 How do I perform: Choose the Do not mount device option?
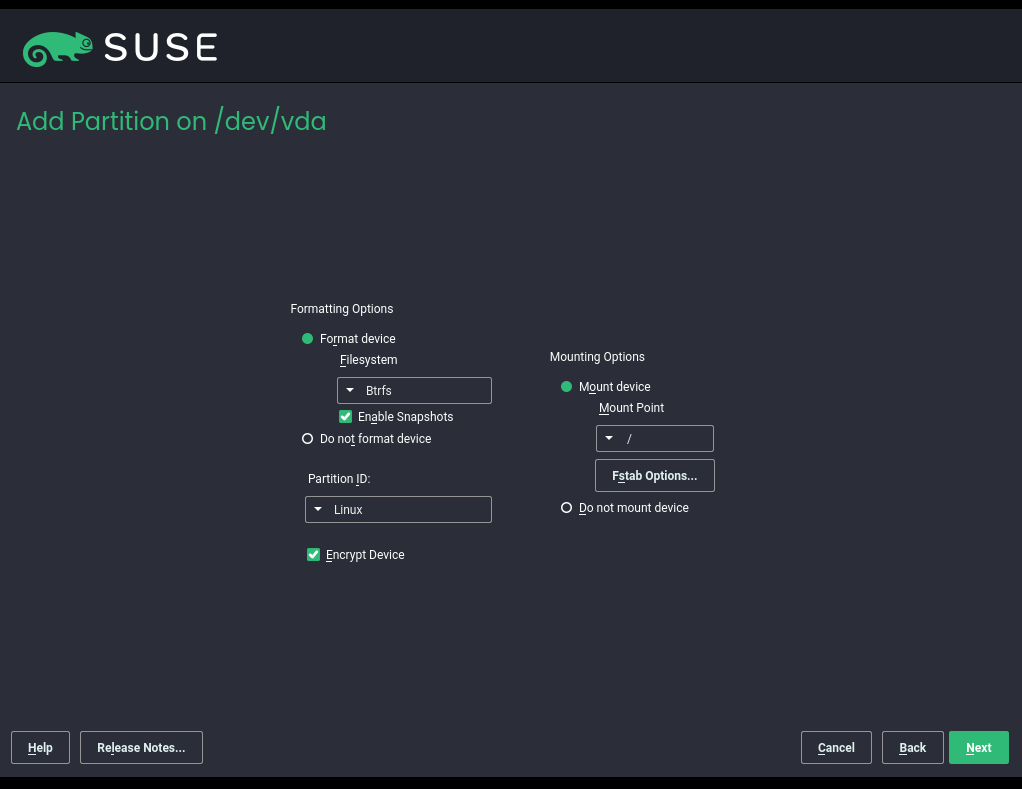(567, 508)
